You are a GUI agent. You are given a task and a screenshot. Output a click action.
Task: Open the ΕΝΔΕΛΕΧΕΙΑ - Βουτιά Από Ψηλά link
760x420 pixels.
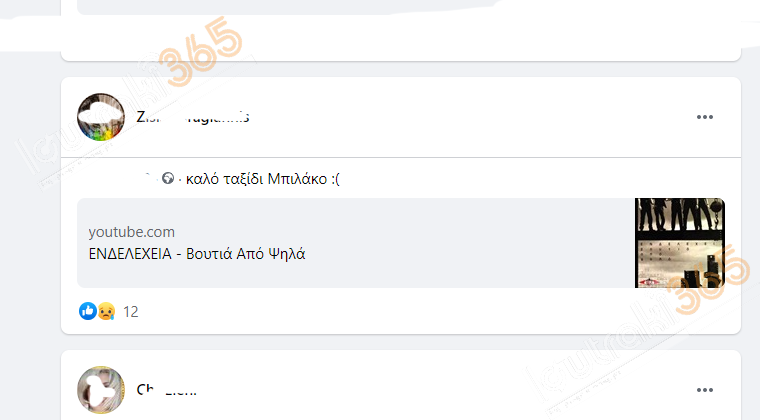(197, 254)
